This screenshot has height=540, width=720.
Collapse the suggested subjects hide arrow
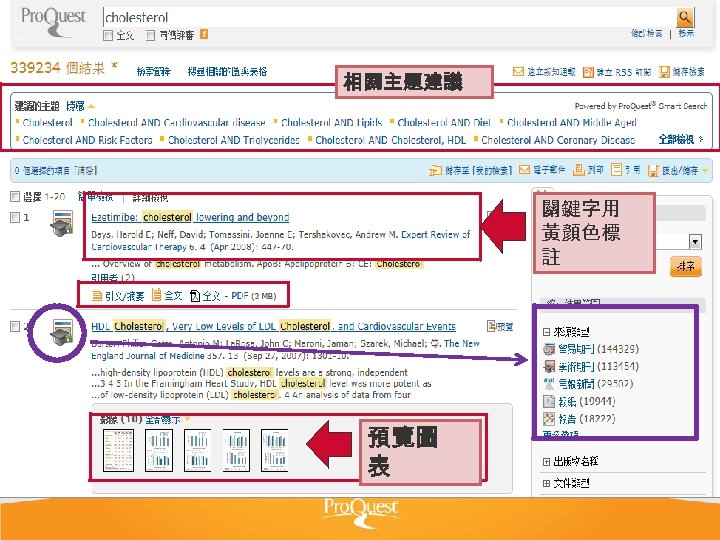coord(91,107)
